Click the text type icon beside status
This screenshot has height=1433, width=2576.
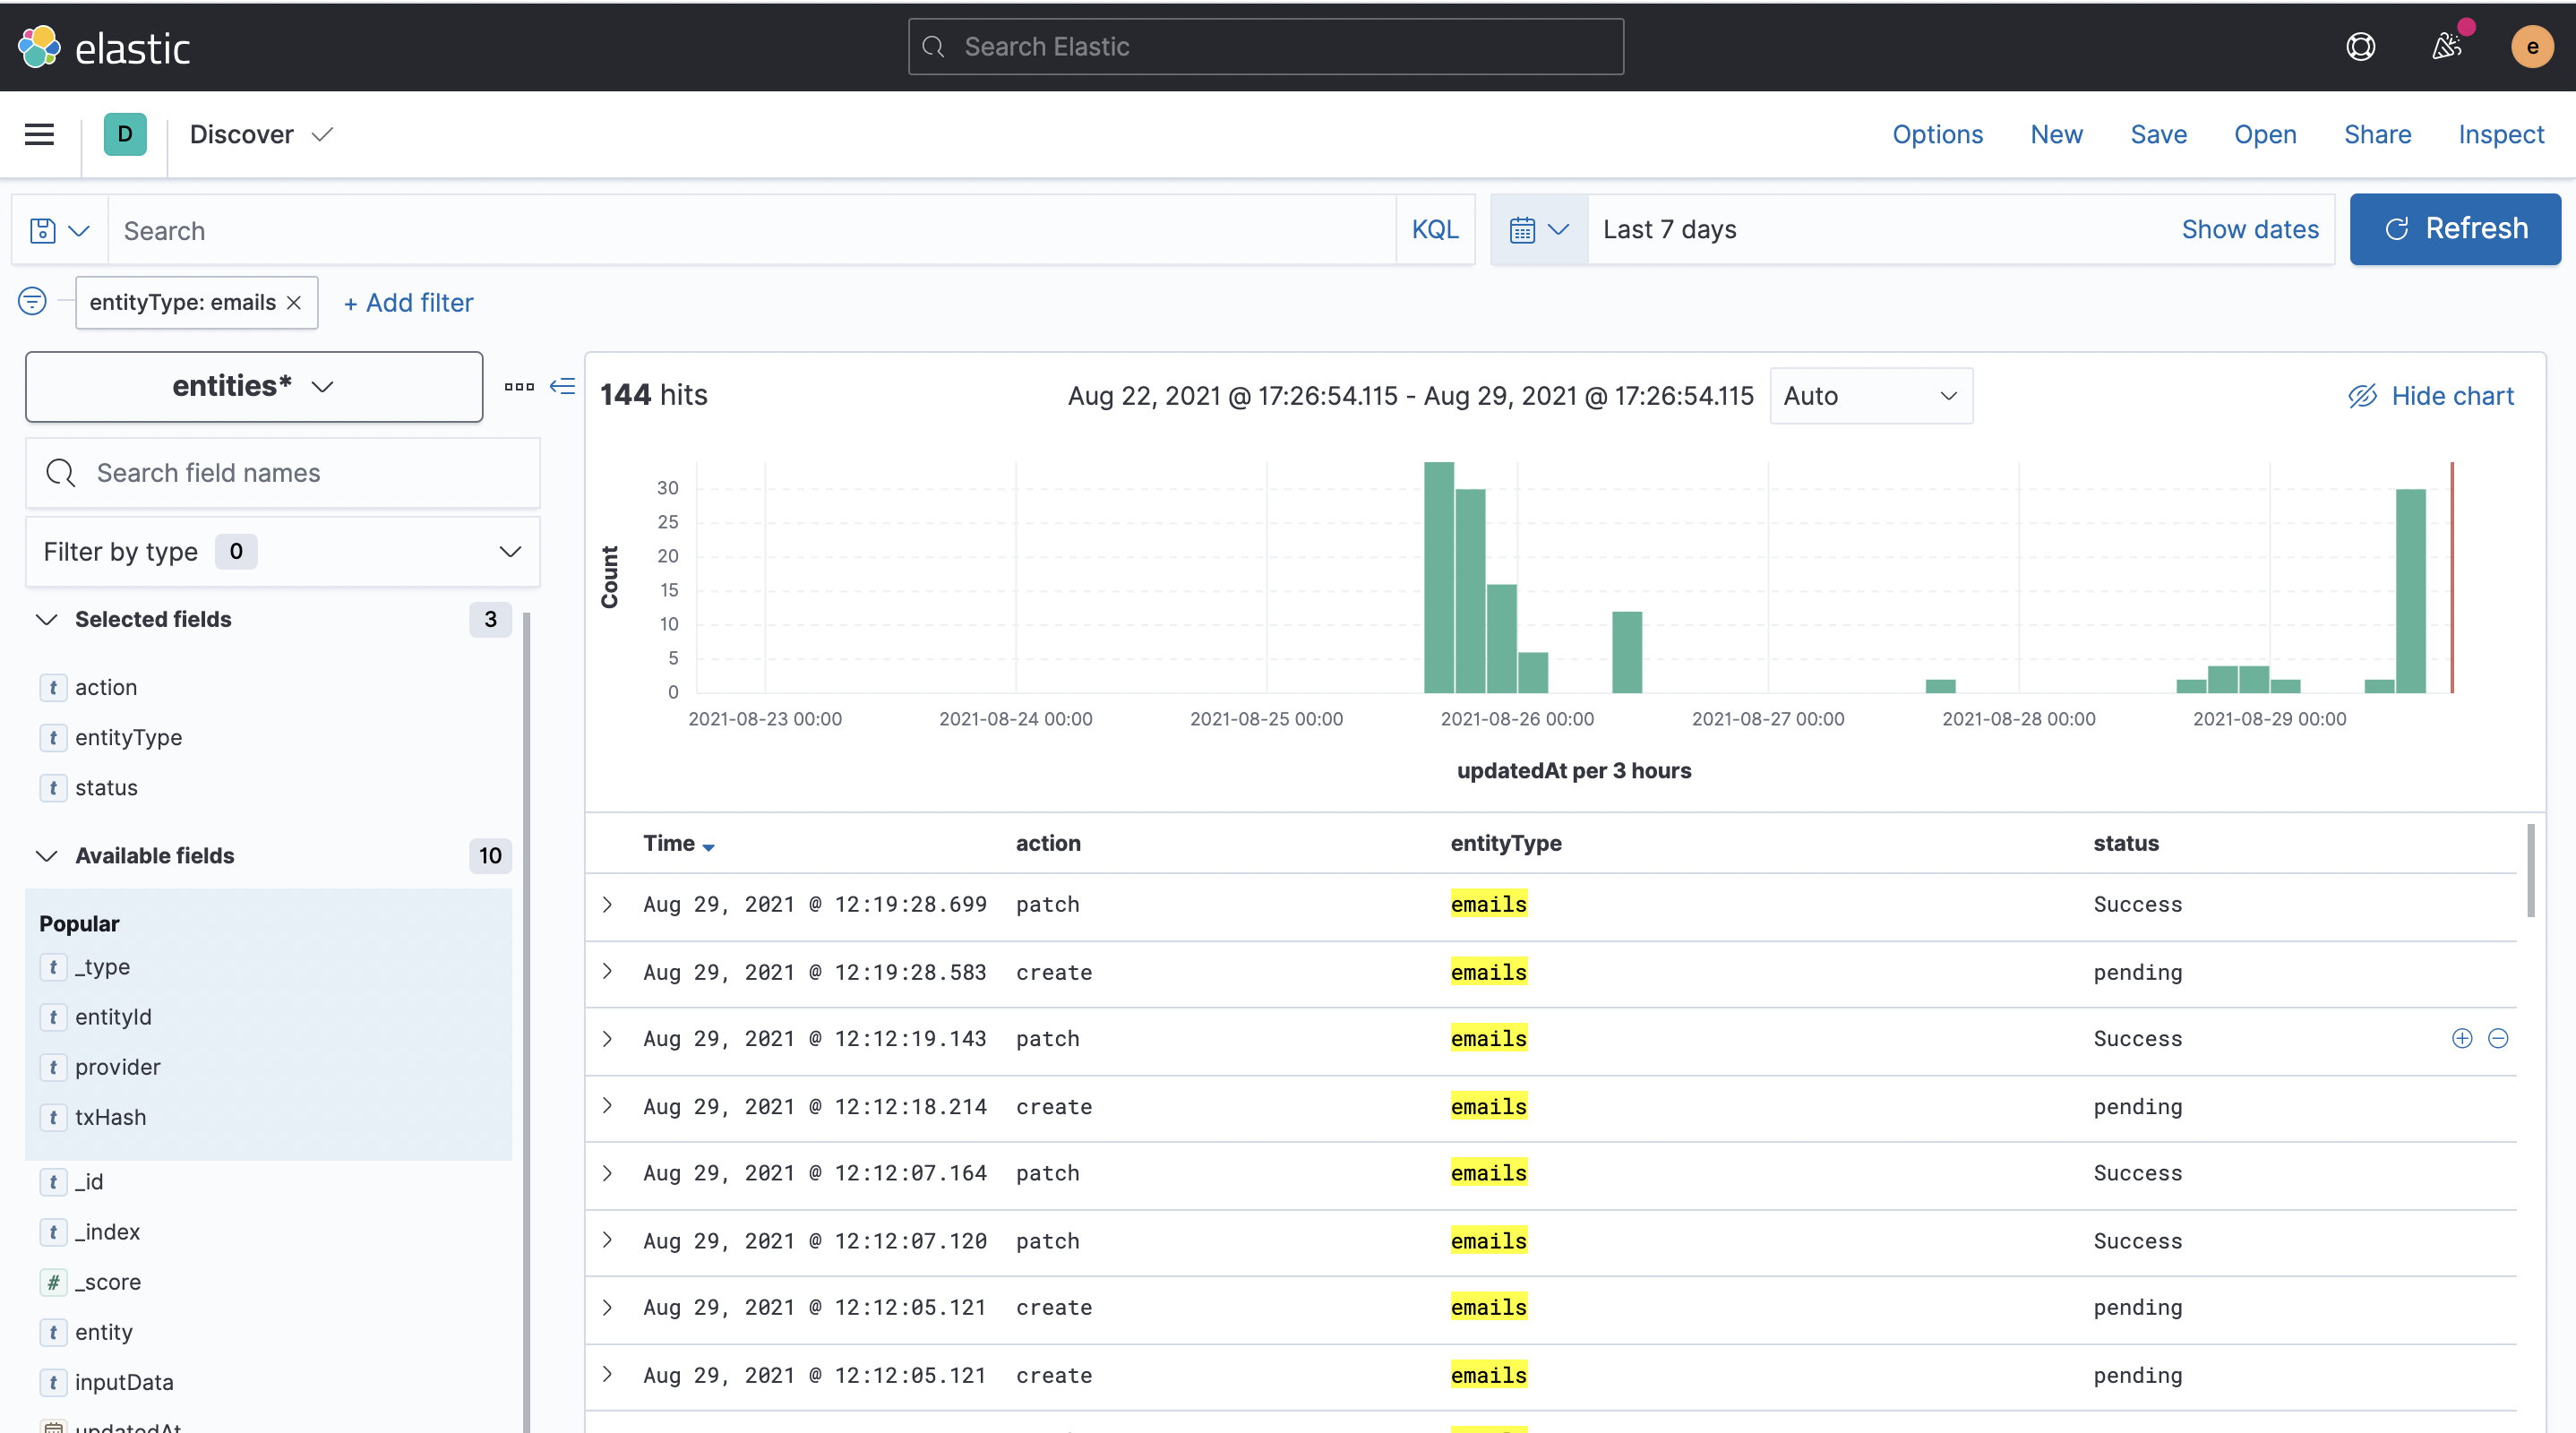(x=53, y=788)
